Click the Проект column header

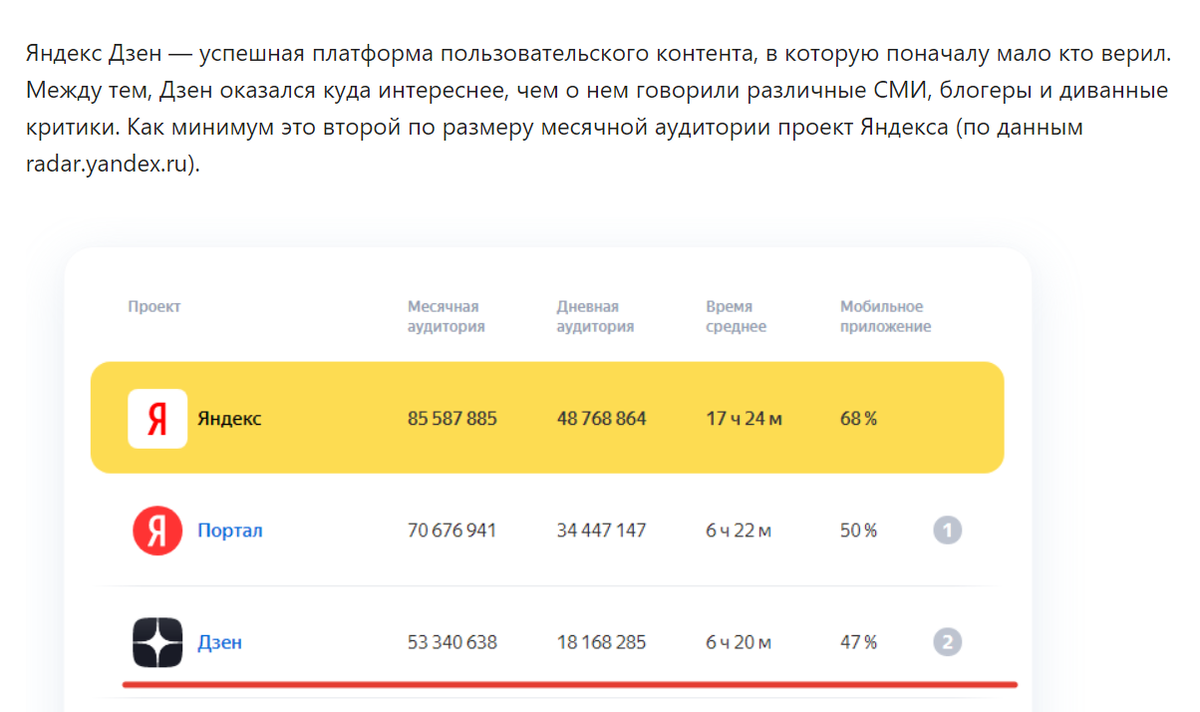(x=154, y=307)
